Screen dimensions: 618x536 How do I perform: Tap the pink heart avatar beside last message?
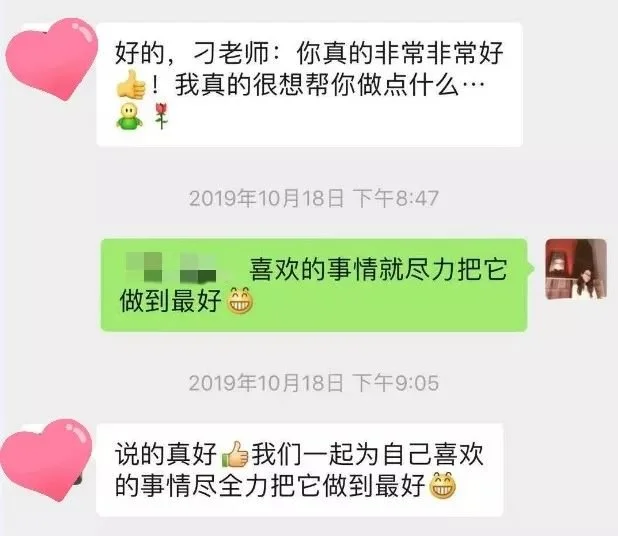coord(46,460)
